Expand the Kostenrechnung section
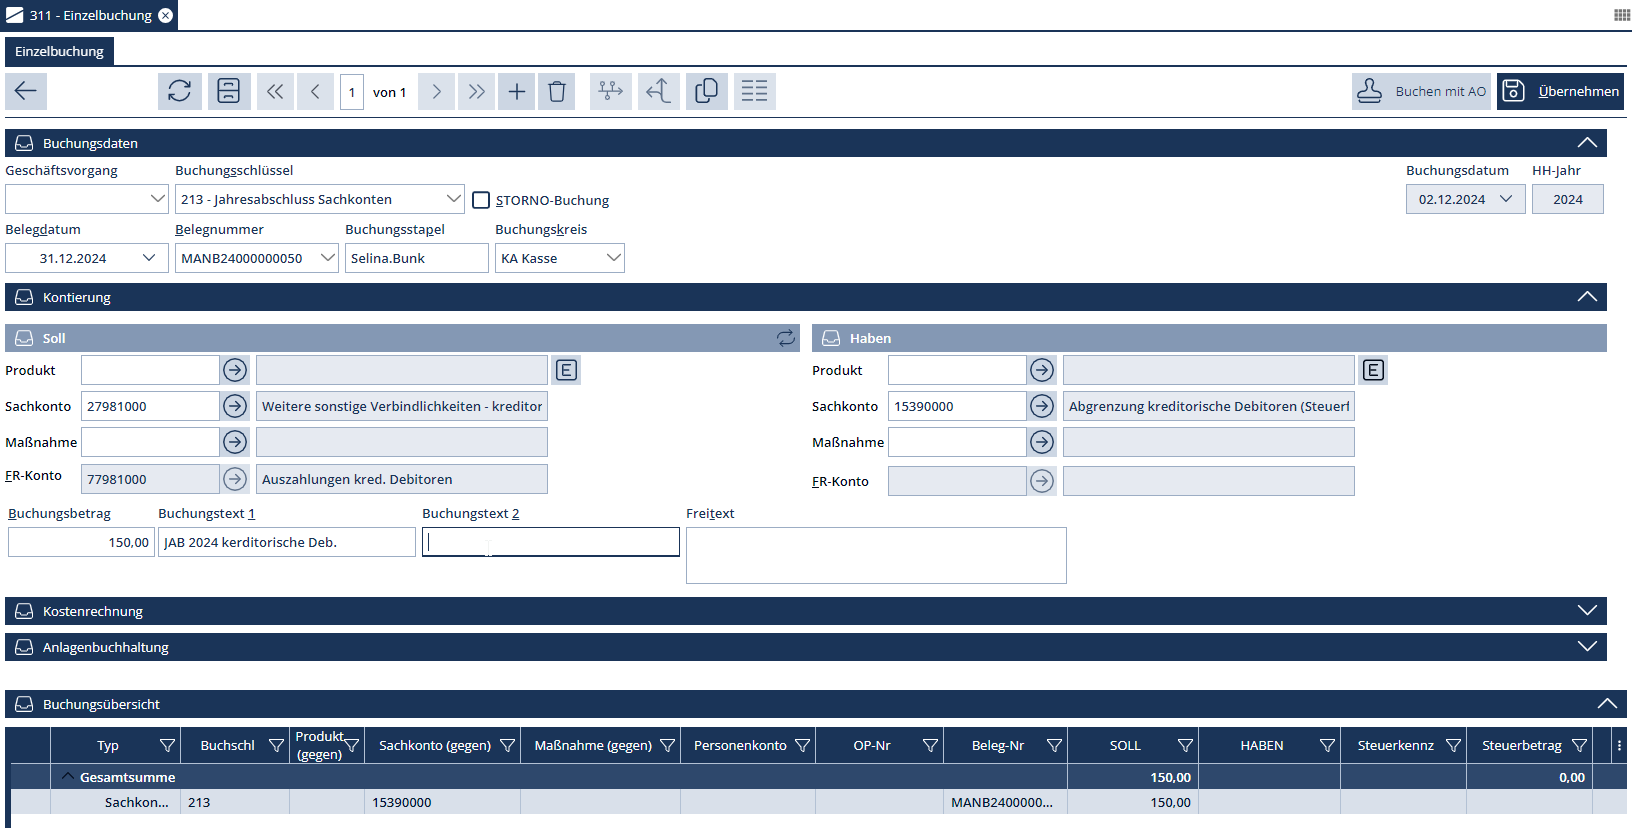The width and height of the screenshot is (1639, 828). (1586, 611)
